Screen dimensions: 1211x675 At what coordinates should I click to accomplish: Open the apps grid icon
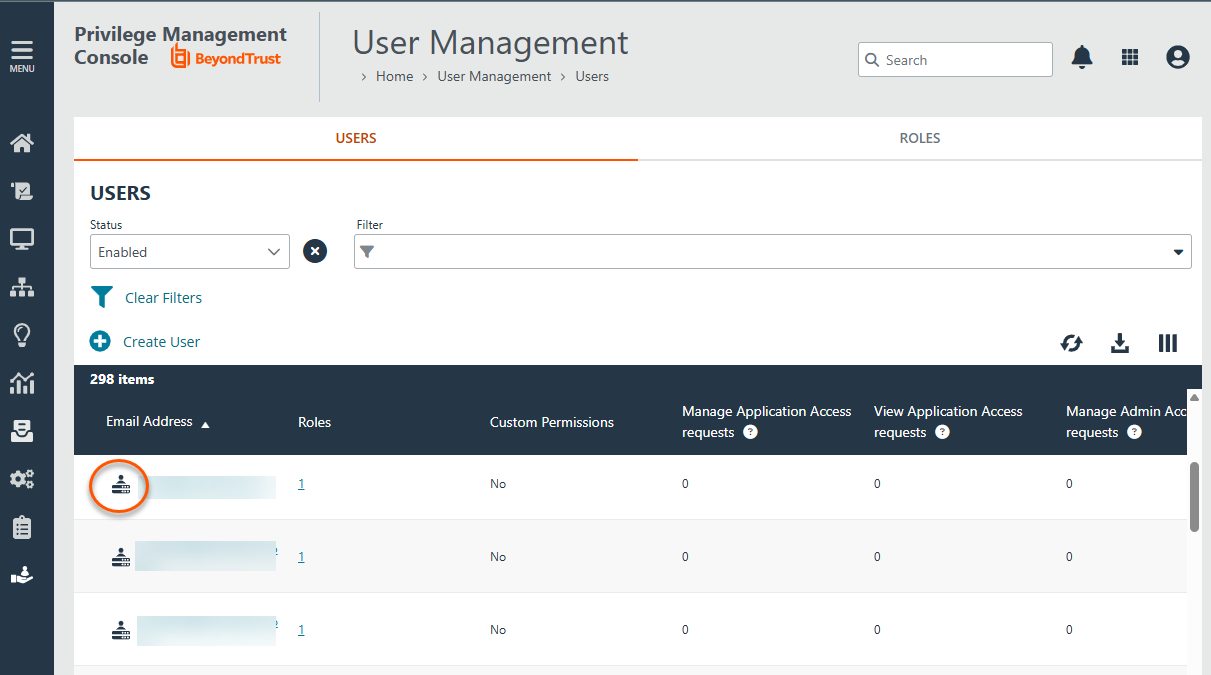1130,58
